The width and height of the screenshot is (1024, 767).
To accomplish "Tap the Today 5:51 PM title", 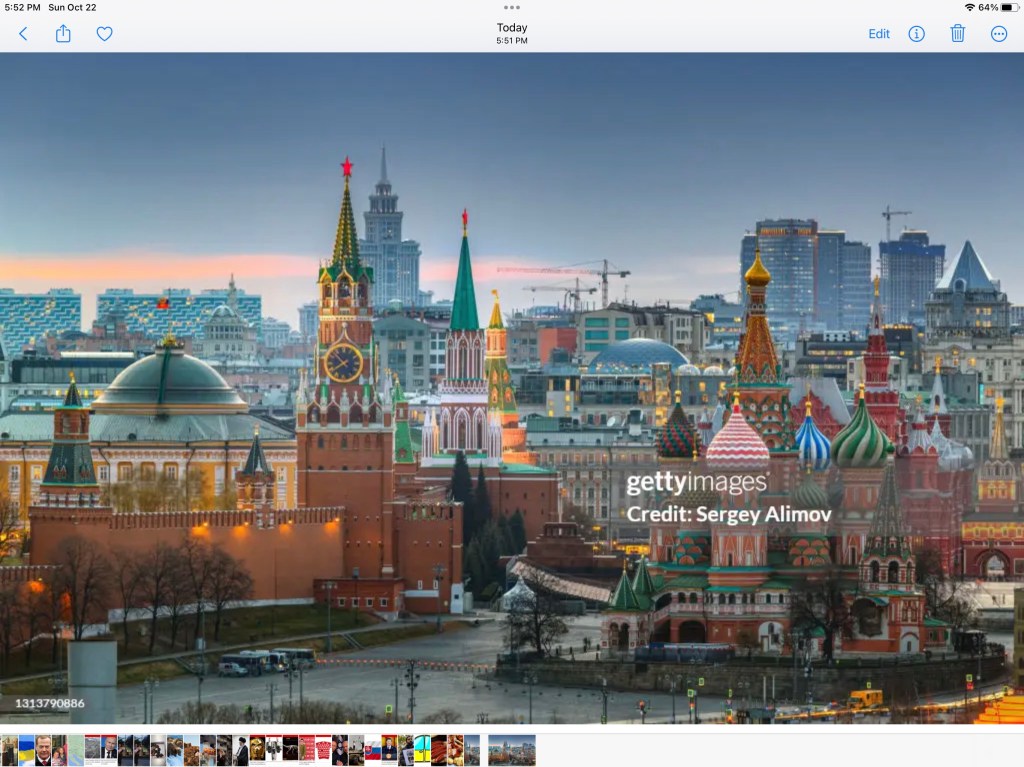I will [512, 34].
